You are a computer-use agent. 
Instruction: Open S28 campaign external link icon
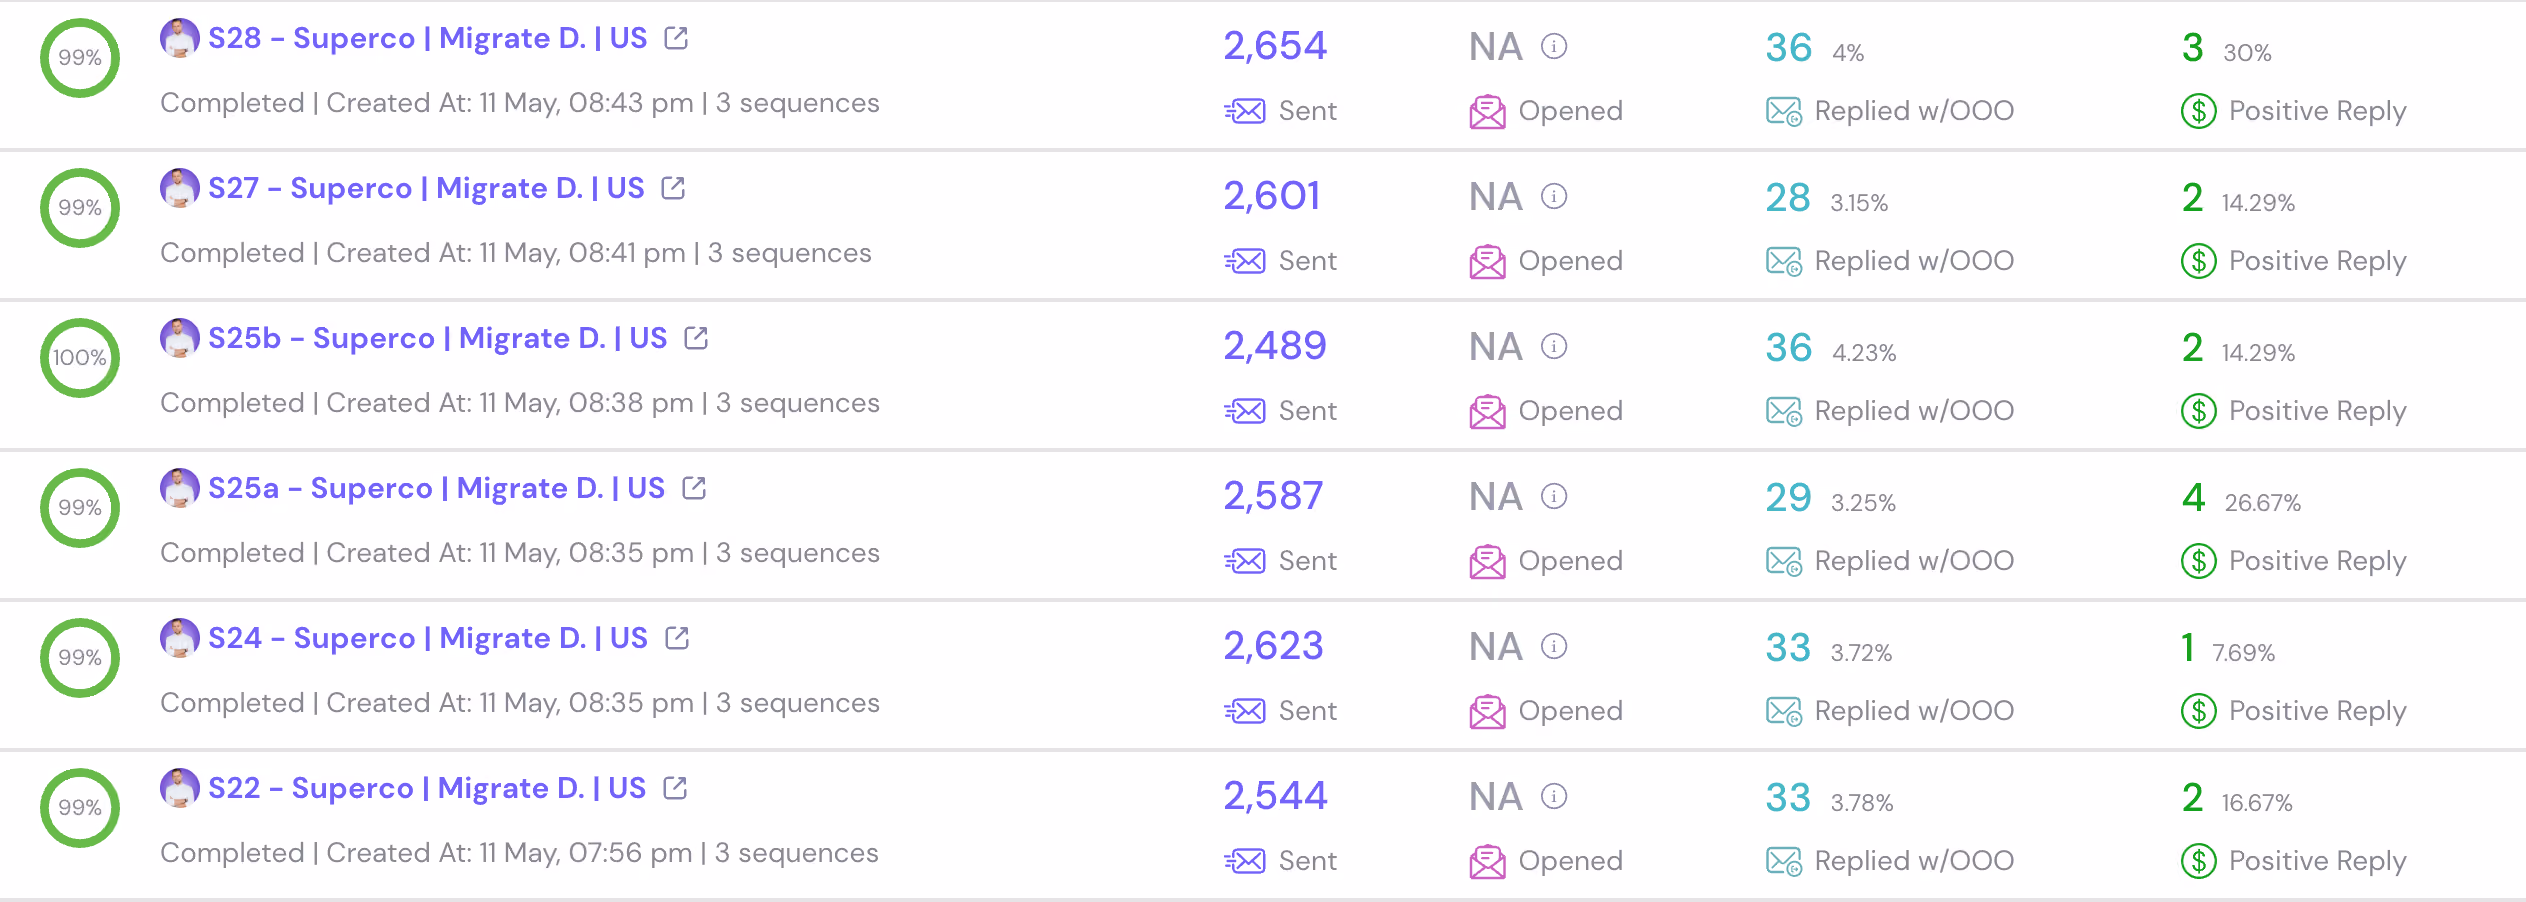677,38
